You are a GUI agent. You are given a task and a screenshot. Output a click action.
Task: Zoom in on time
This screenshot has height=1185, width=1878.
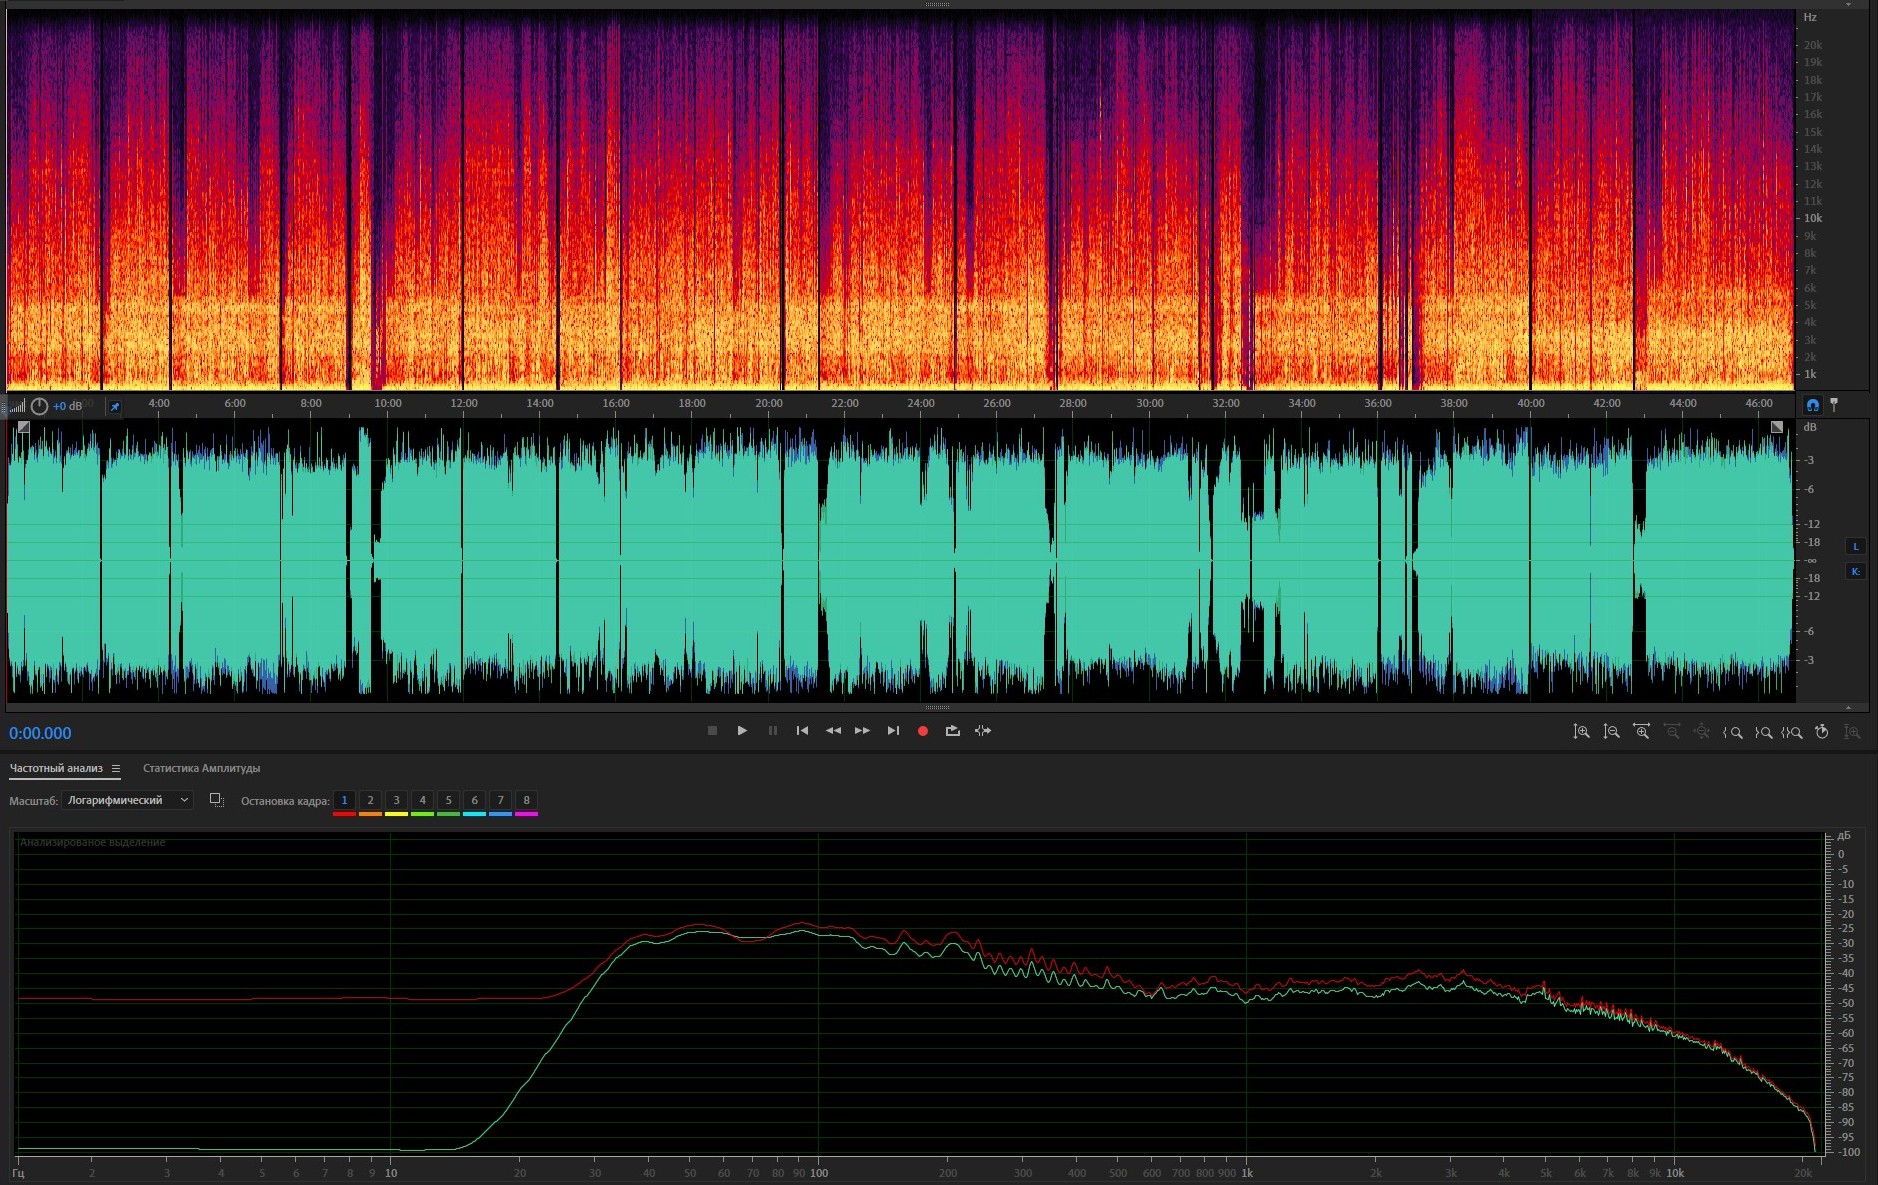click(x=1641, y=732)
